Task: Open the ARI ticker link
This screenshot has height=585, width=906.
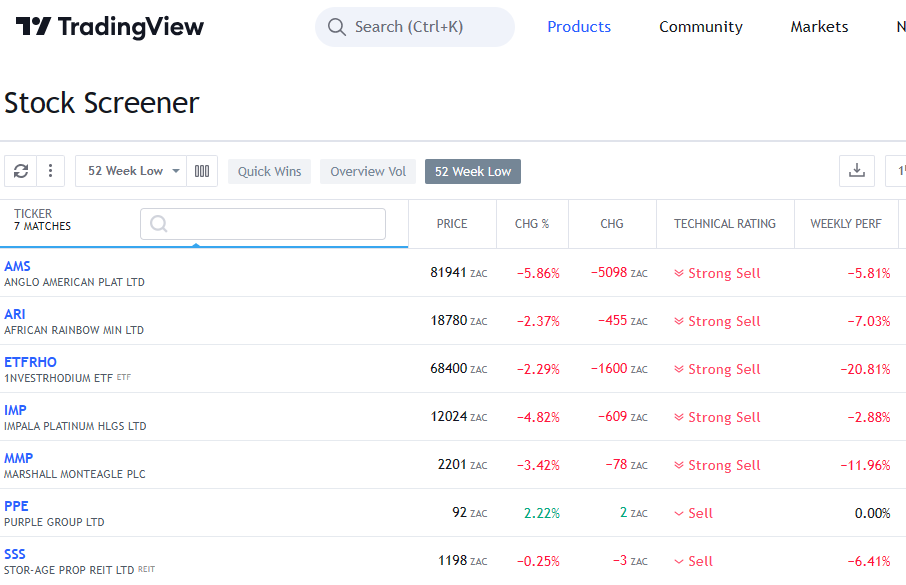Action: pos(15,314)
